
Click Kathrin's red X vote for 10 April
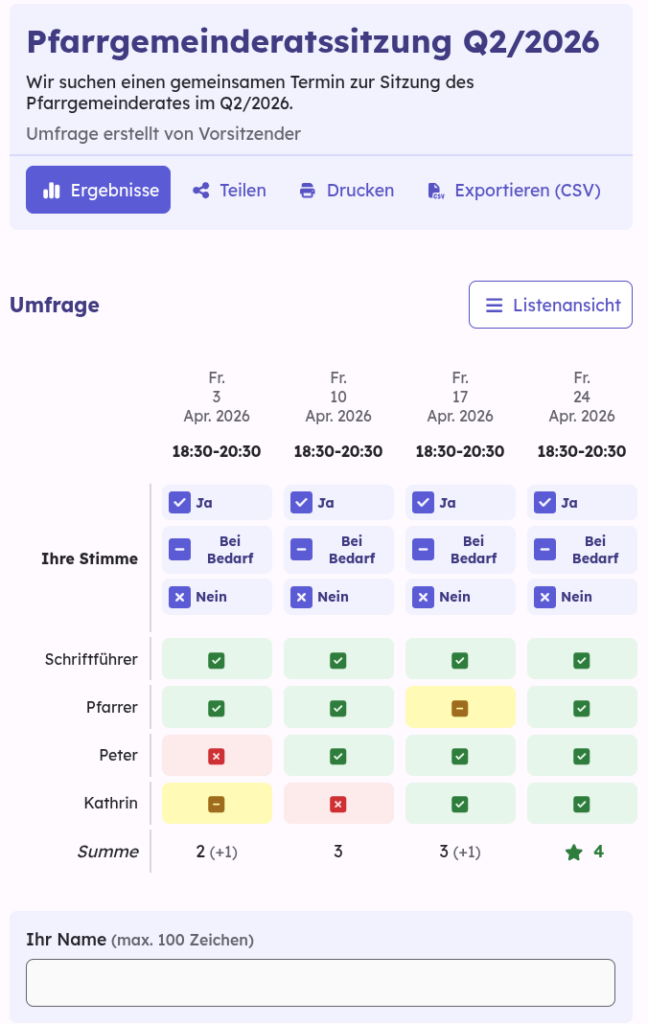click(x=338, y=804)
